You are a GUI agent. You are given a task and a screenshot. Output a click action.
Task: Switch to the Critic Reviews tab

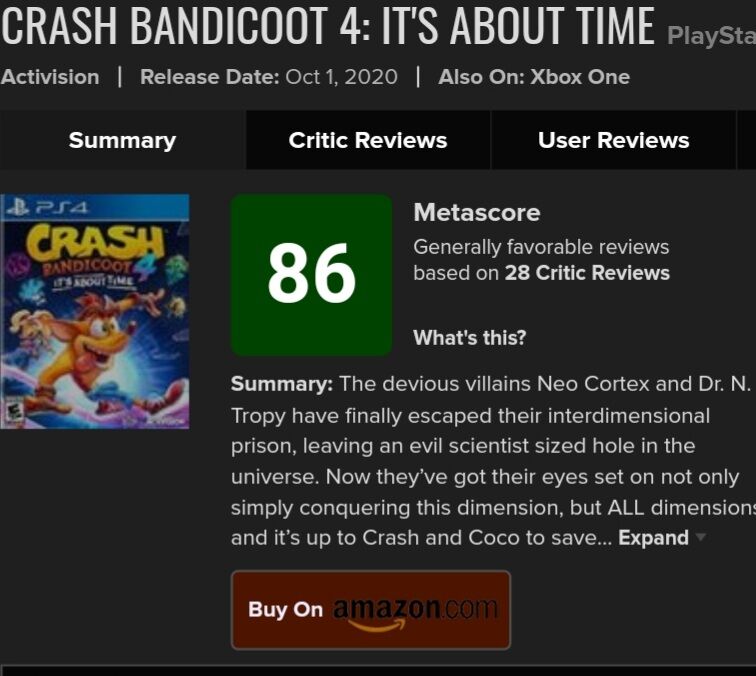(x=368, y=141)
